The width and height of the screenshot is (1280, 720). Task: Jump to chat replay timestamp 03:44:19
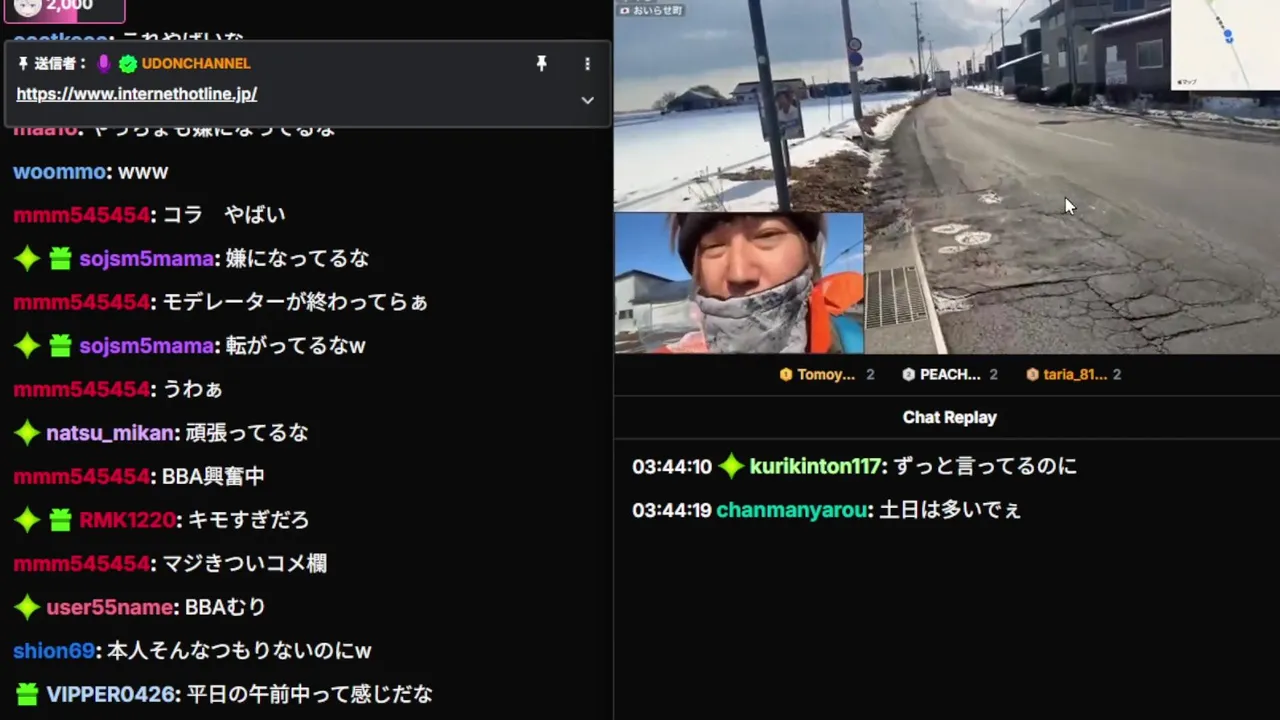pyautogui.click(x=671, y=511)
